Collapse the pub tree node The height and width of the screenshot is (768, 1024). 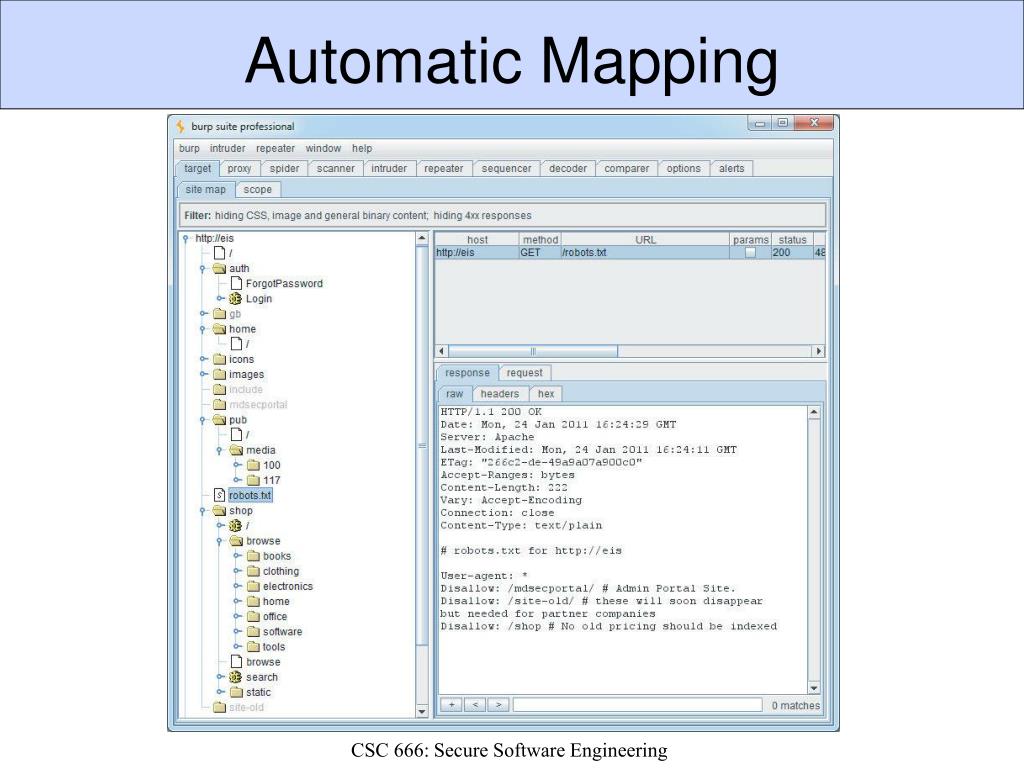click(x=203, y=421)
